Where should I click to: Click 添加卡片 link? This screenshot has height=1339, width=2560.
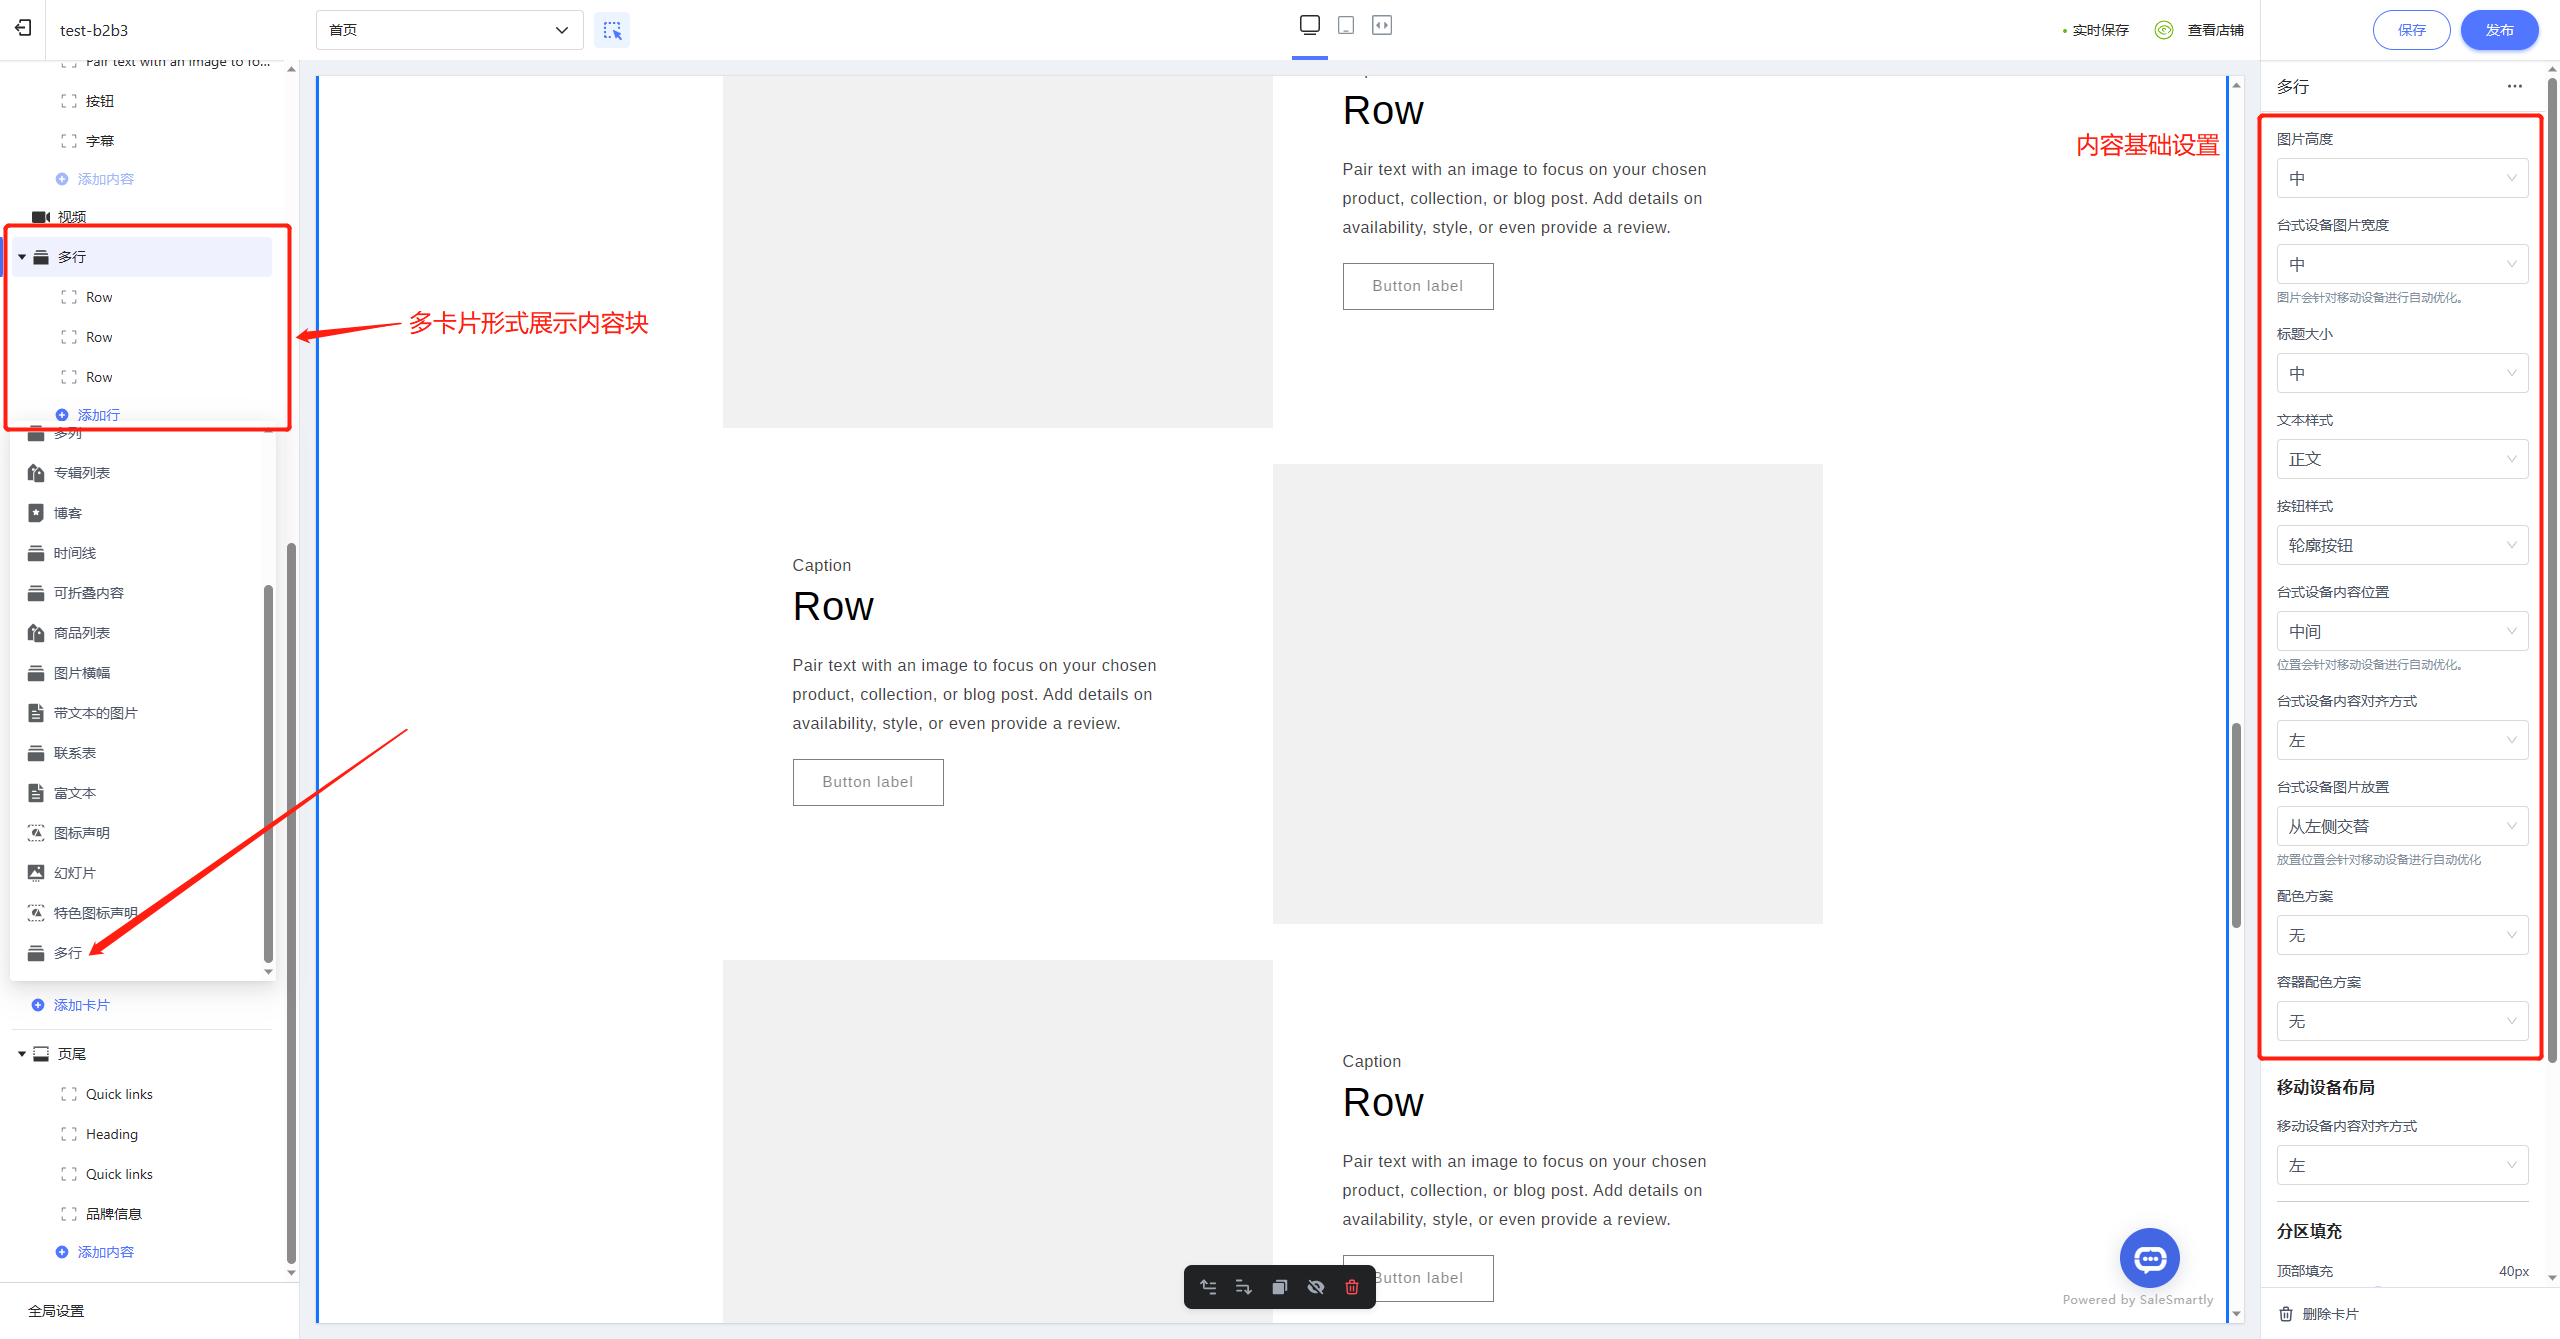click(x=82, y=1005)
